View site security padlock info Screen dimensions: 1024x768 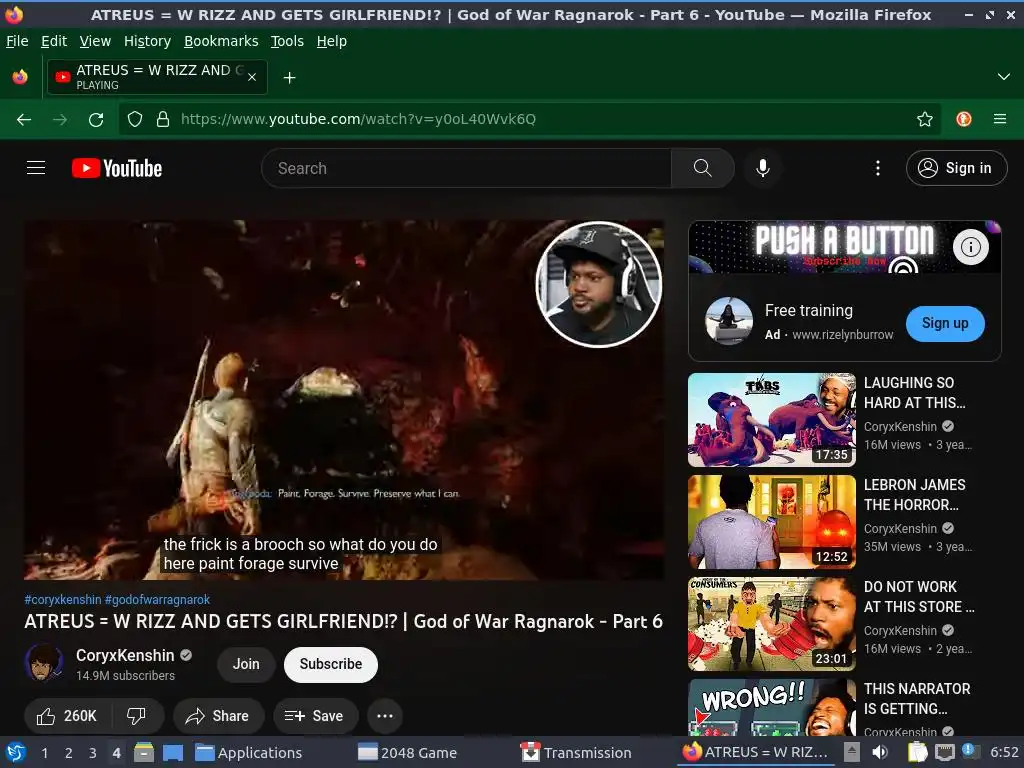163,119
